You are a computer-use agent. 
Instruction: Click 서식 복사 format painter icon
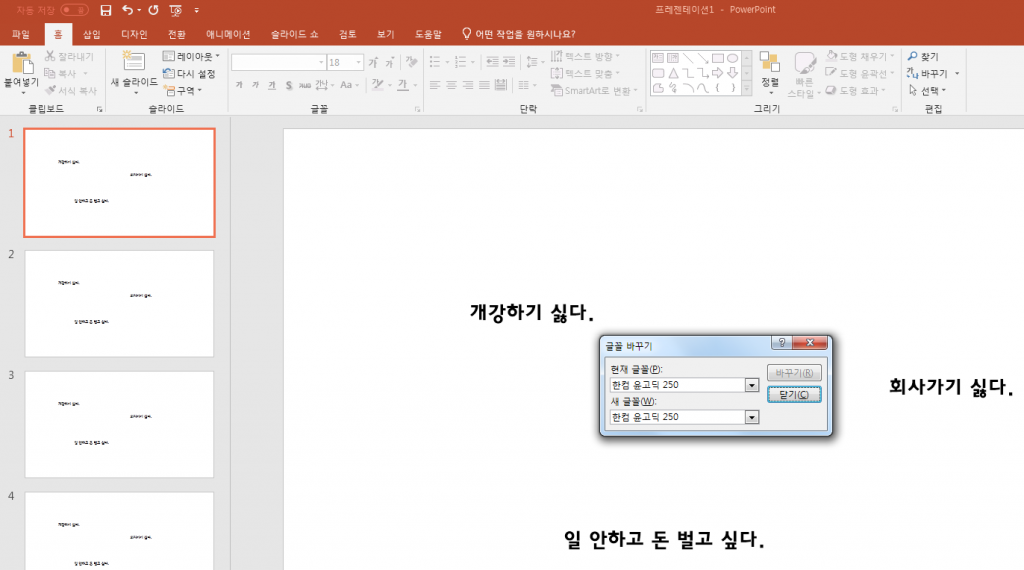(50, 90)
